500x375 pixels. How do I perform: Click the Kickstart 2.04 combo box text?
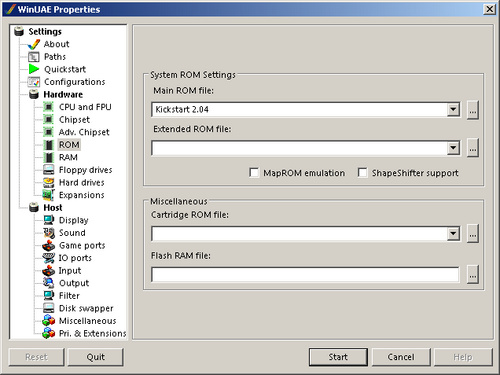182,109
